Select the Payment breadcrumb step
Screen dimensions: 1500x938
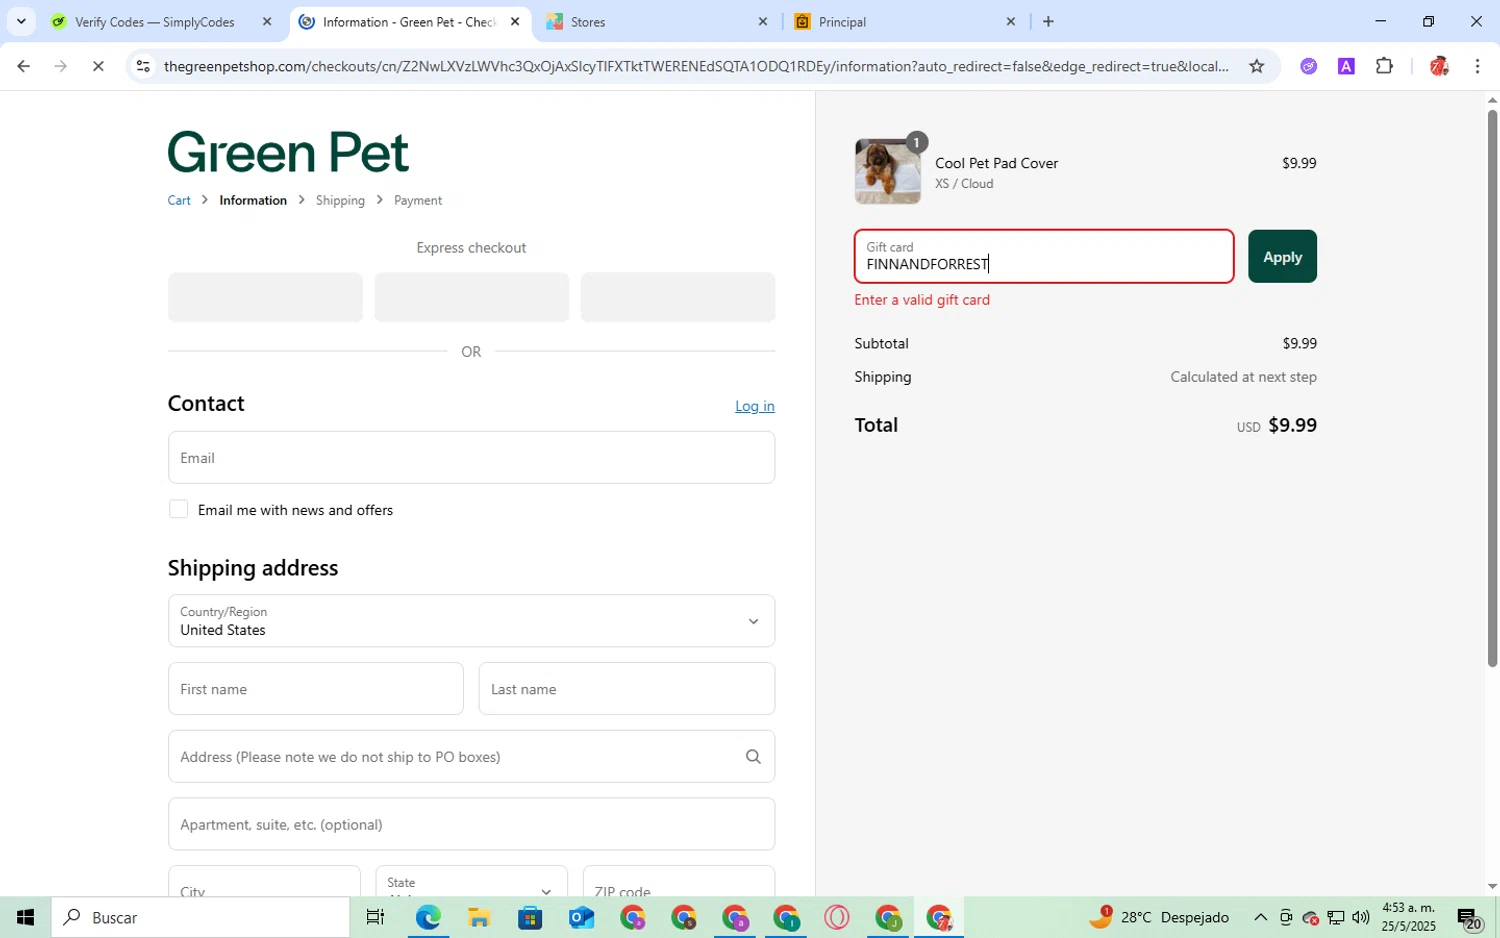pyautogui.click(x=418, y=200)
